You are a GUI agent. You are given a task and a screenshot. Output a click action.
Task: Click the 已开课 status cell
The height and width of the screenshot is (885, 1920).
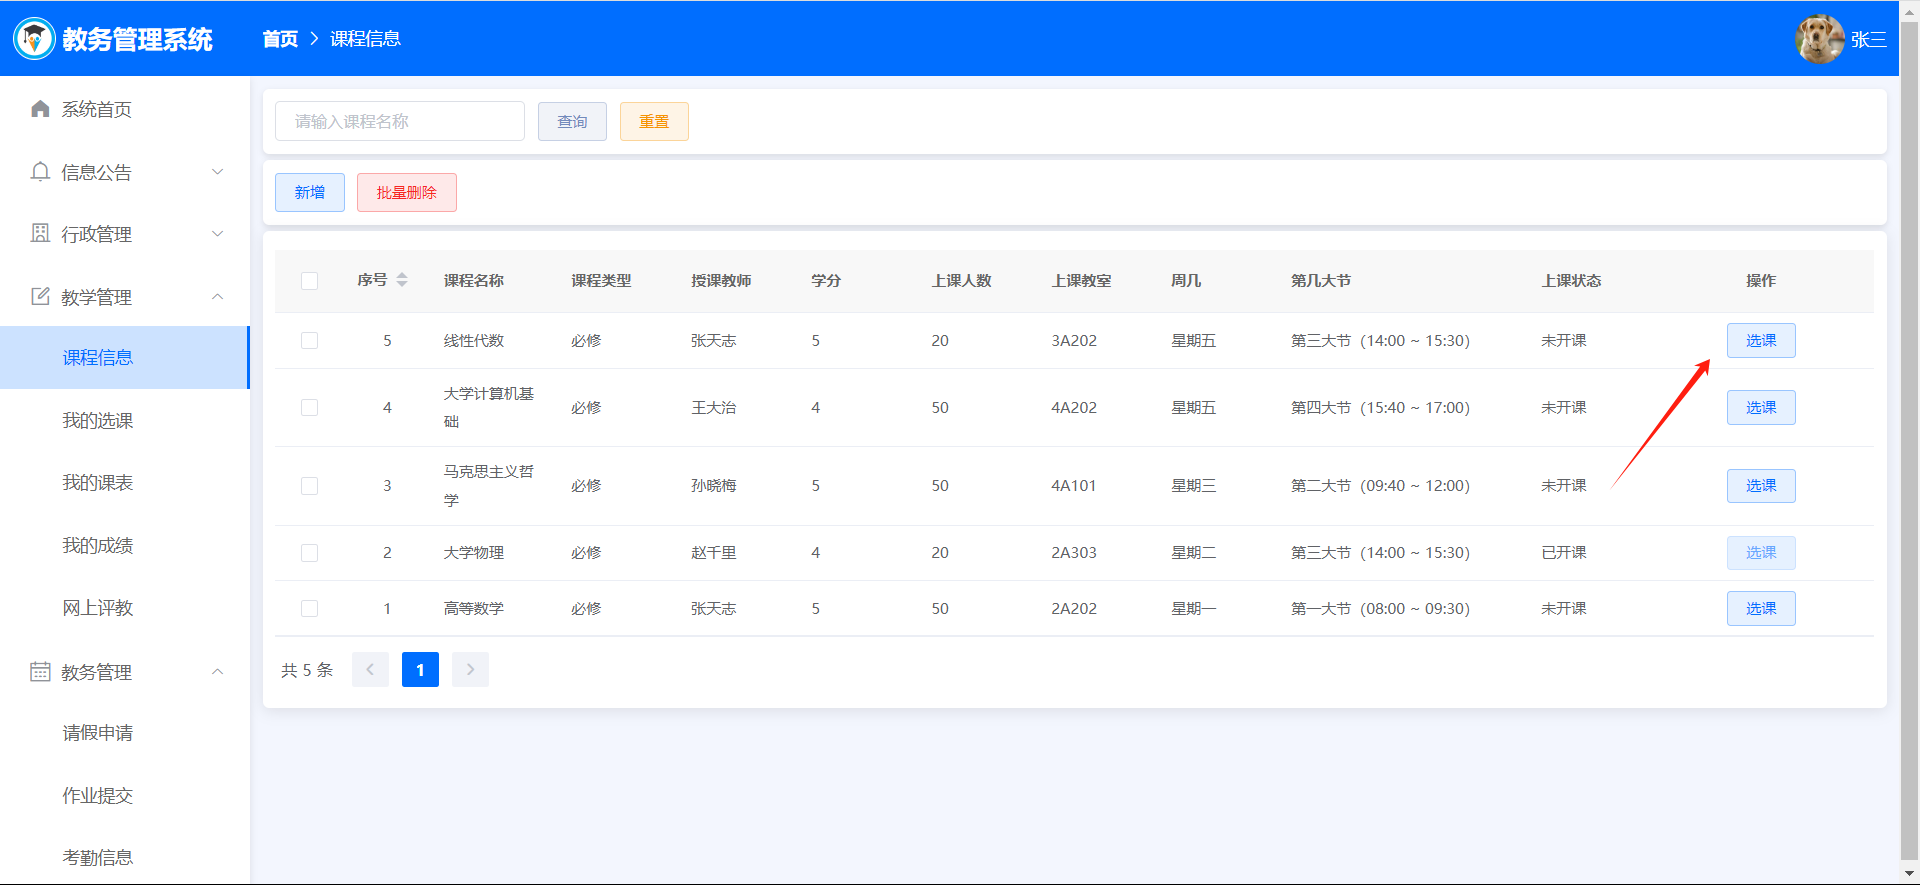[x=1564, y=553]
